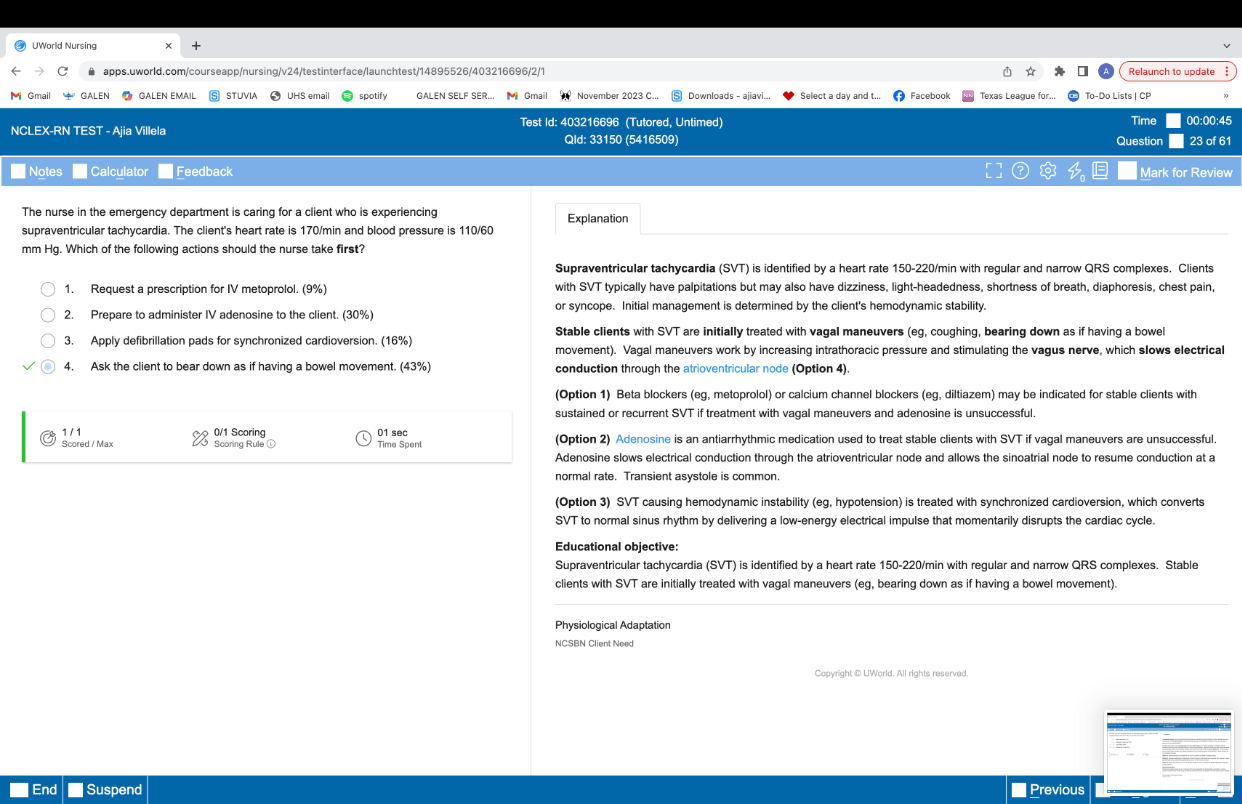Open the settings gear in test toolbar

[1048, 171]
